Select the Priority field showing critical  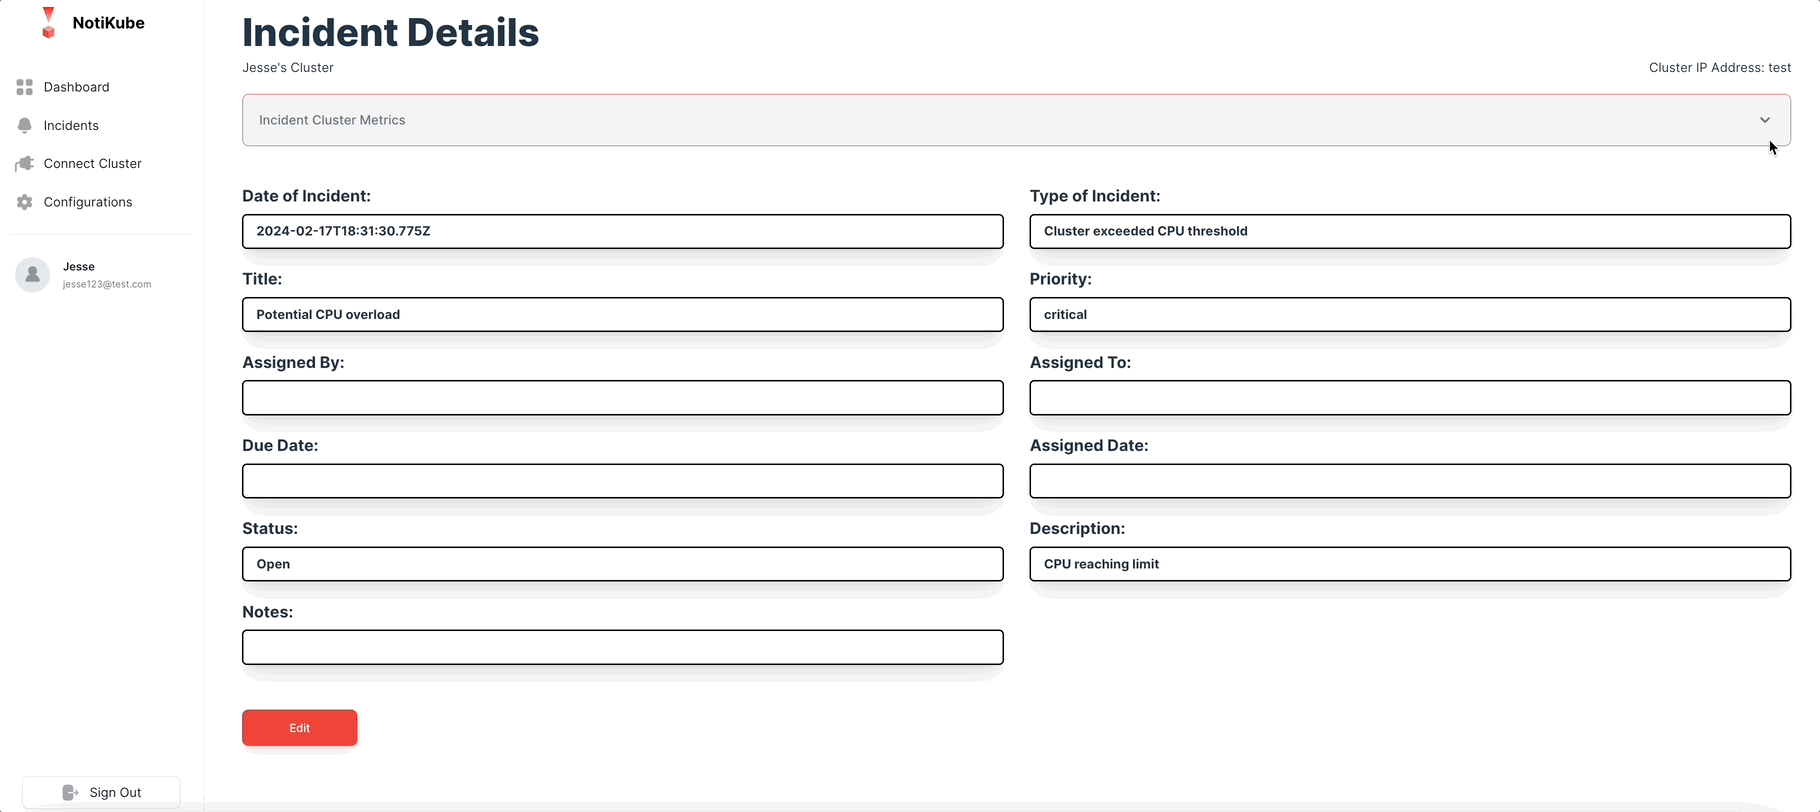pyautogui.click(x=1410, y=314)
